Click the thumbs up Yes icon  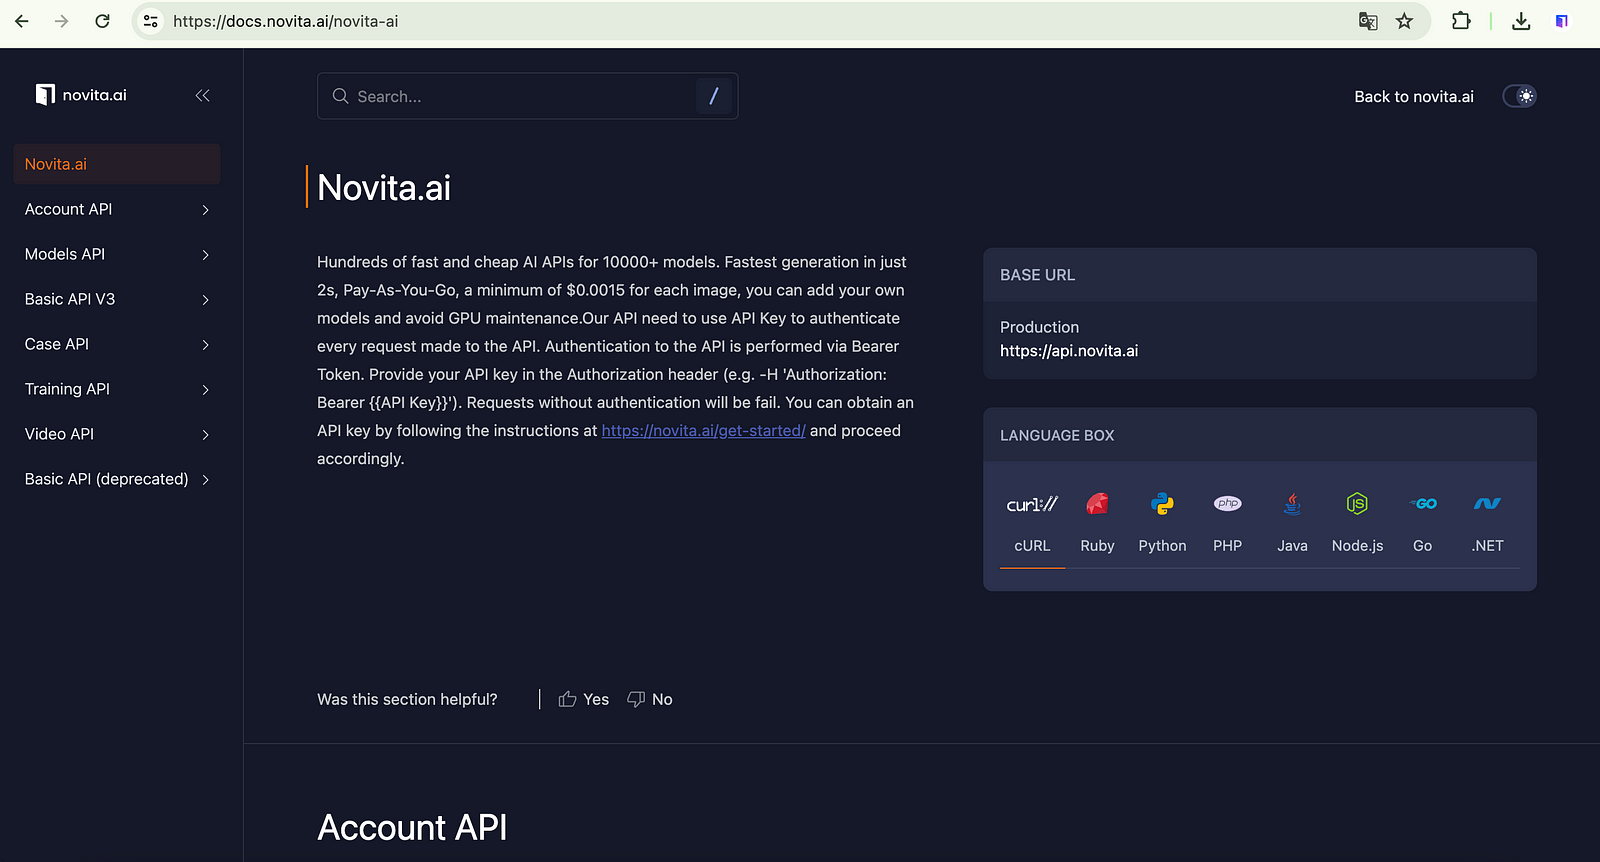click(567, 699)
